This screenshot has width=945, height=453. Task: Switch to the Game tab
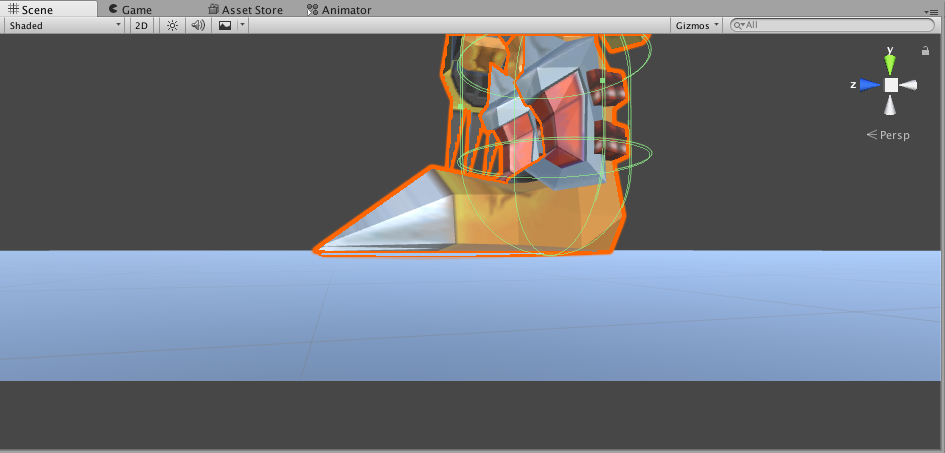point(130,10)
